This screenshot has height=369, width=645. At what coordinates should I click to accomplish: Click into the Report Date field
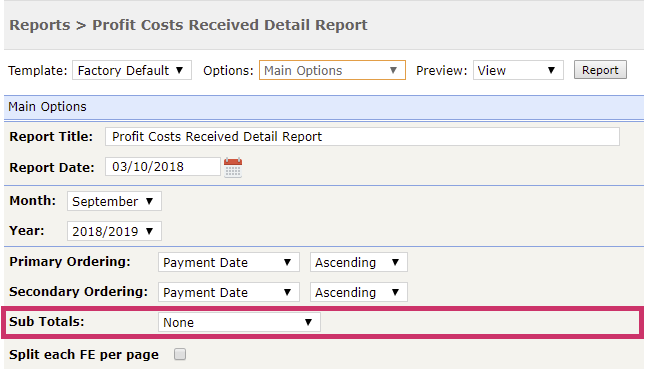(162, 167)
